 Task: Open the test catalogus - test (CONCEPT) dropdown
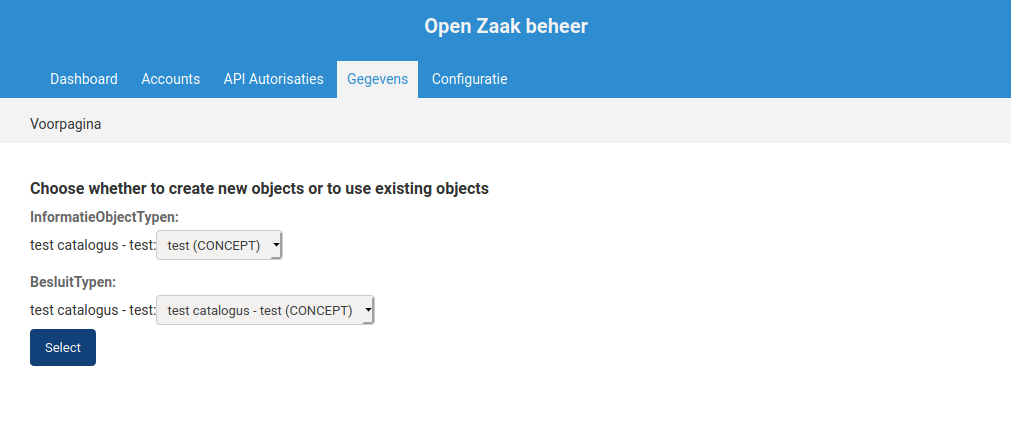(265, 310)
